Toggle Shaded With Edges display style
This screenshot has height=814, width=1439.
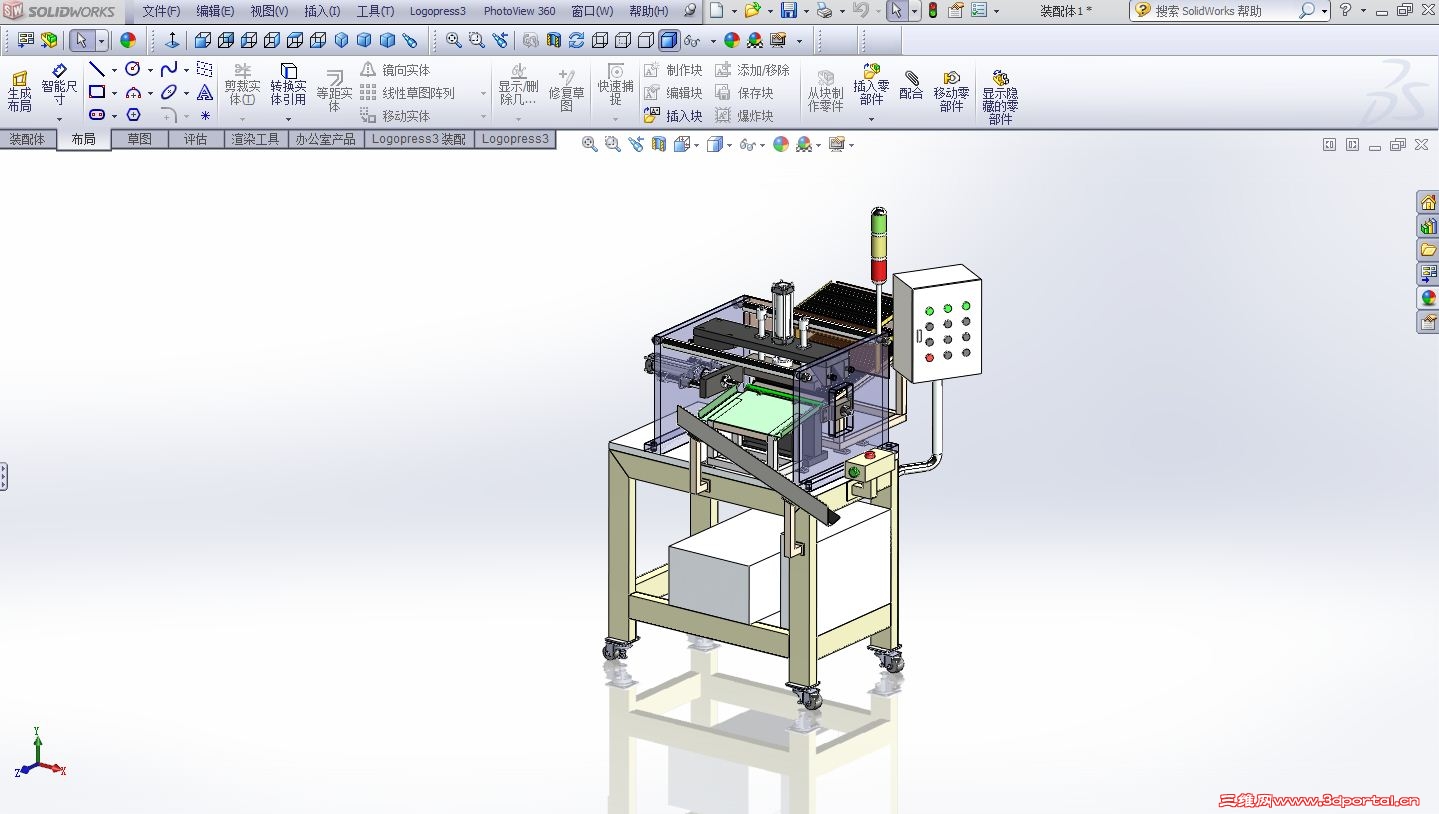(x=669, y=40)
